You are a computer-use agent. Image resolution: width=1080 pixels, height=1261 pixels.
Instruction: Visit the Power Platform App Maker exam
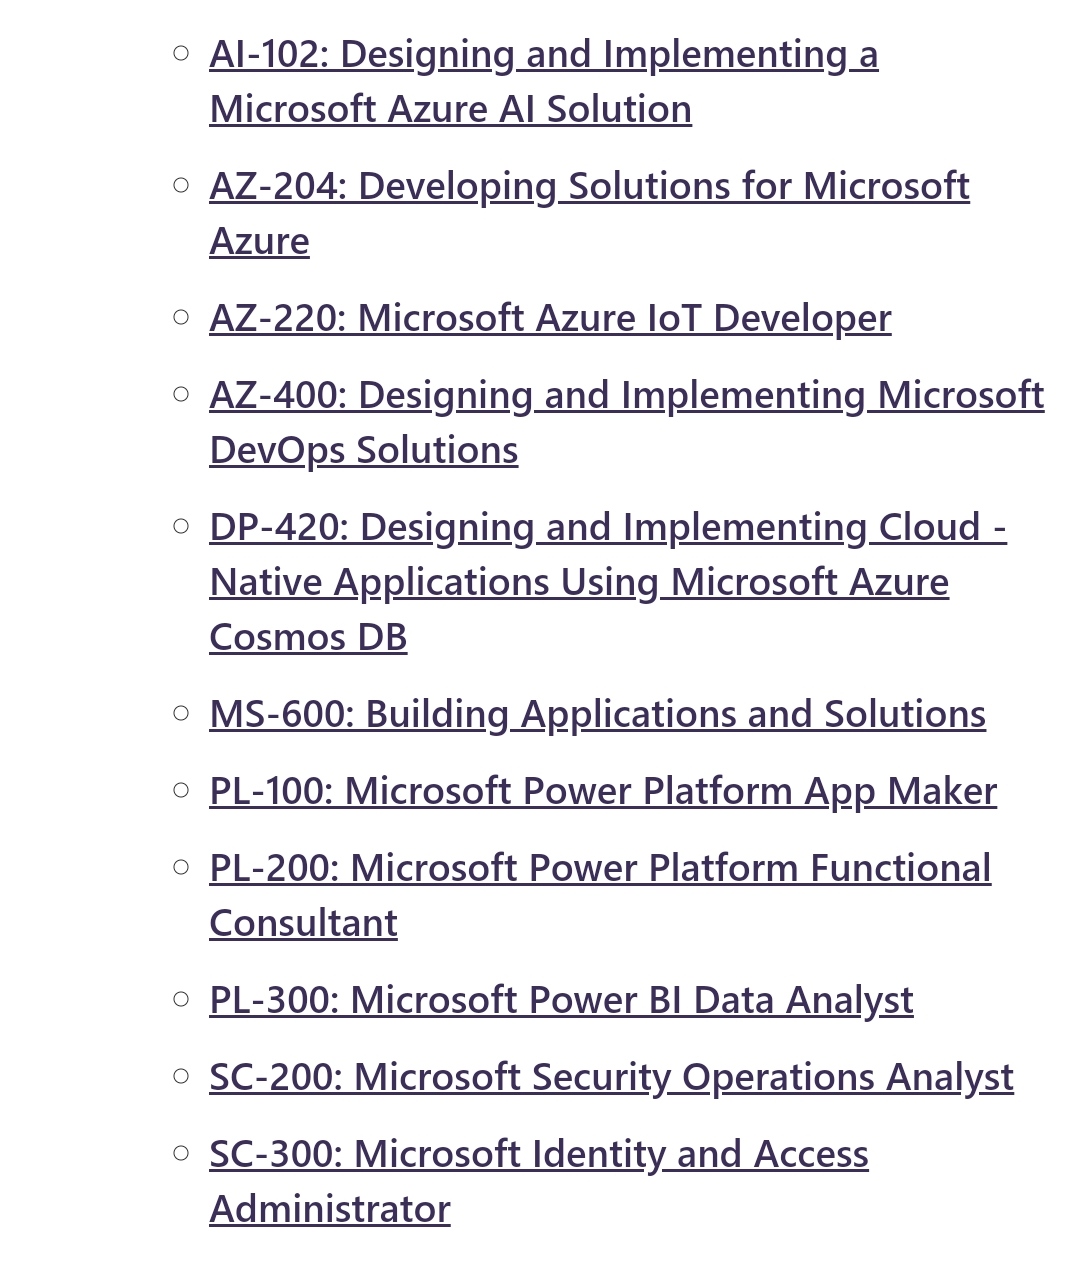pyautogui.click(x=603, y=792)
